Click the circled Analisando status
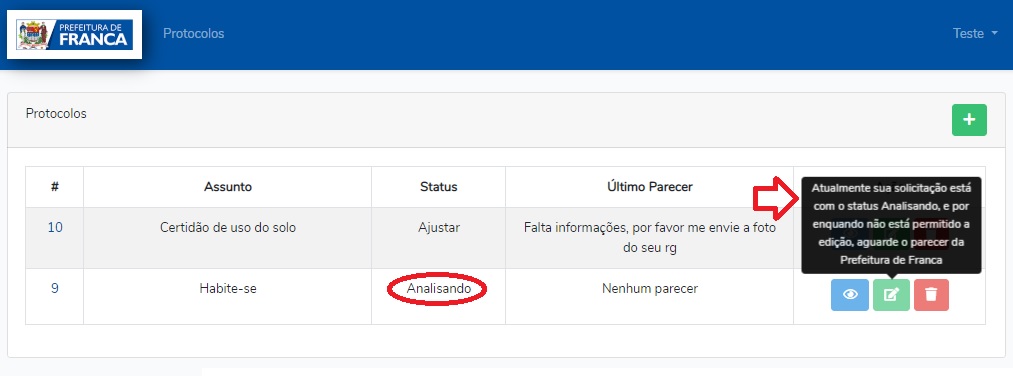This screenshot has height=376, width=1013. (x=439, y=289)
